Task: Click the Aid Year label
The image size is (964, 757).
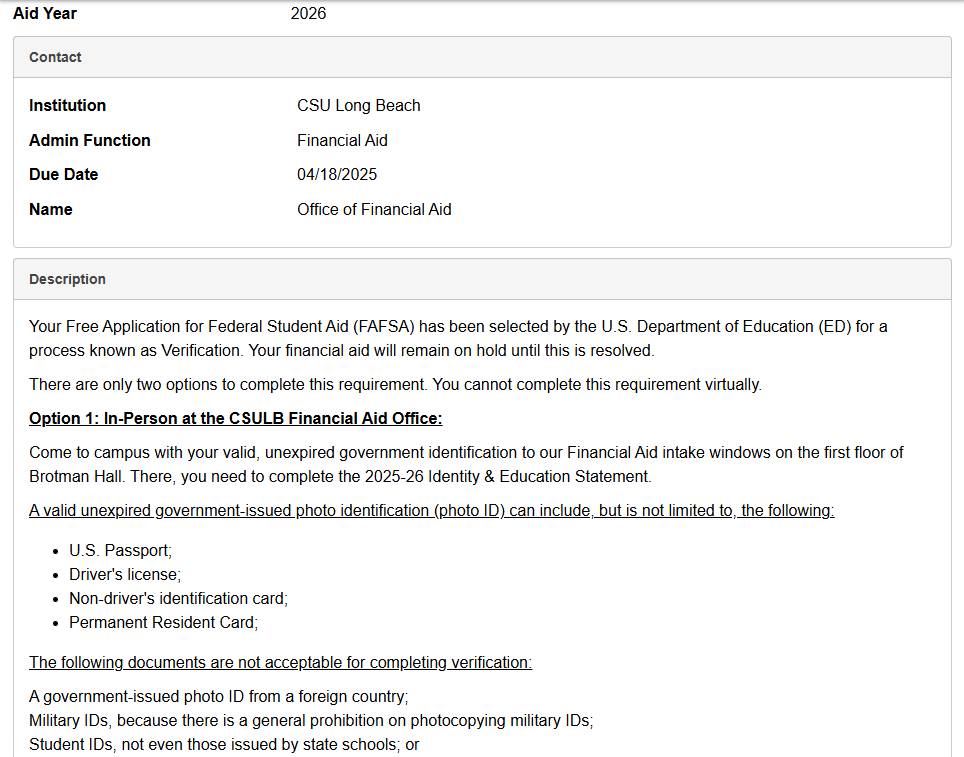Action: [45, 13]
